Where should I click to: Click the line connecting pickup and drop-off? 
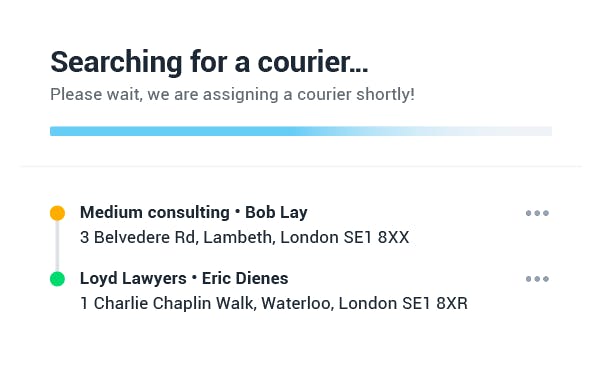[x=57, y=246]
